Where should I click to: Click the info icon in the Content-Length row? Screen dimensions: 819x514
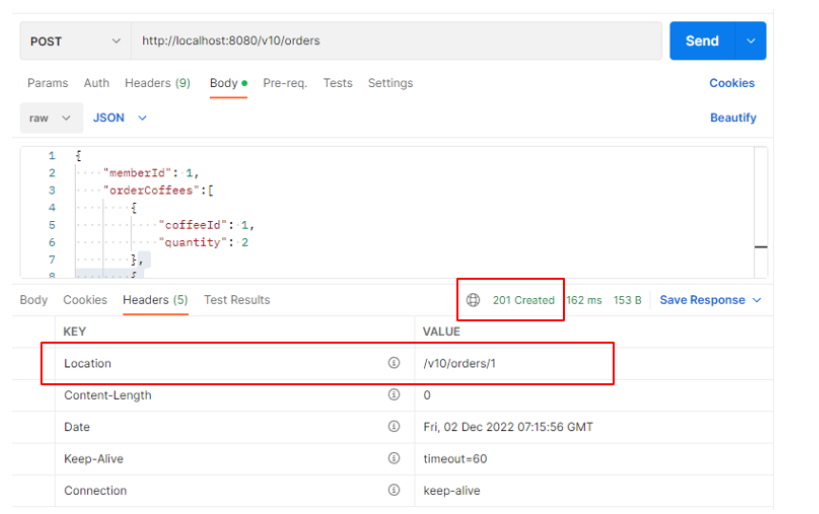(x=394, y=394)
